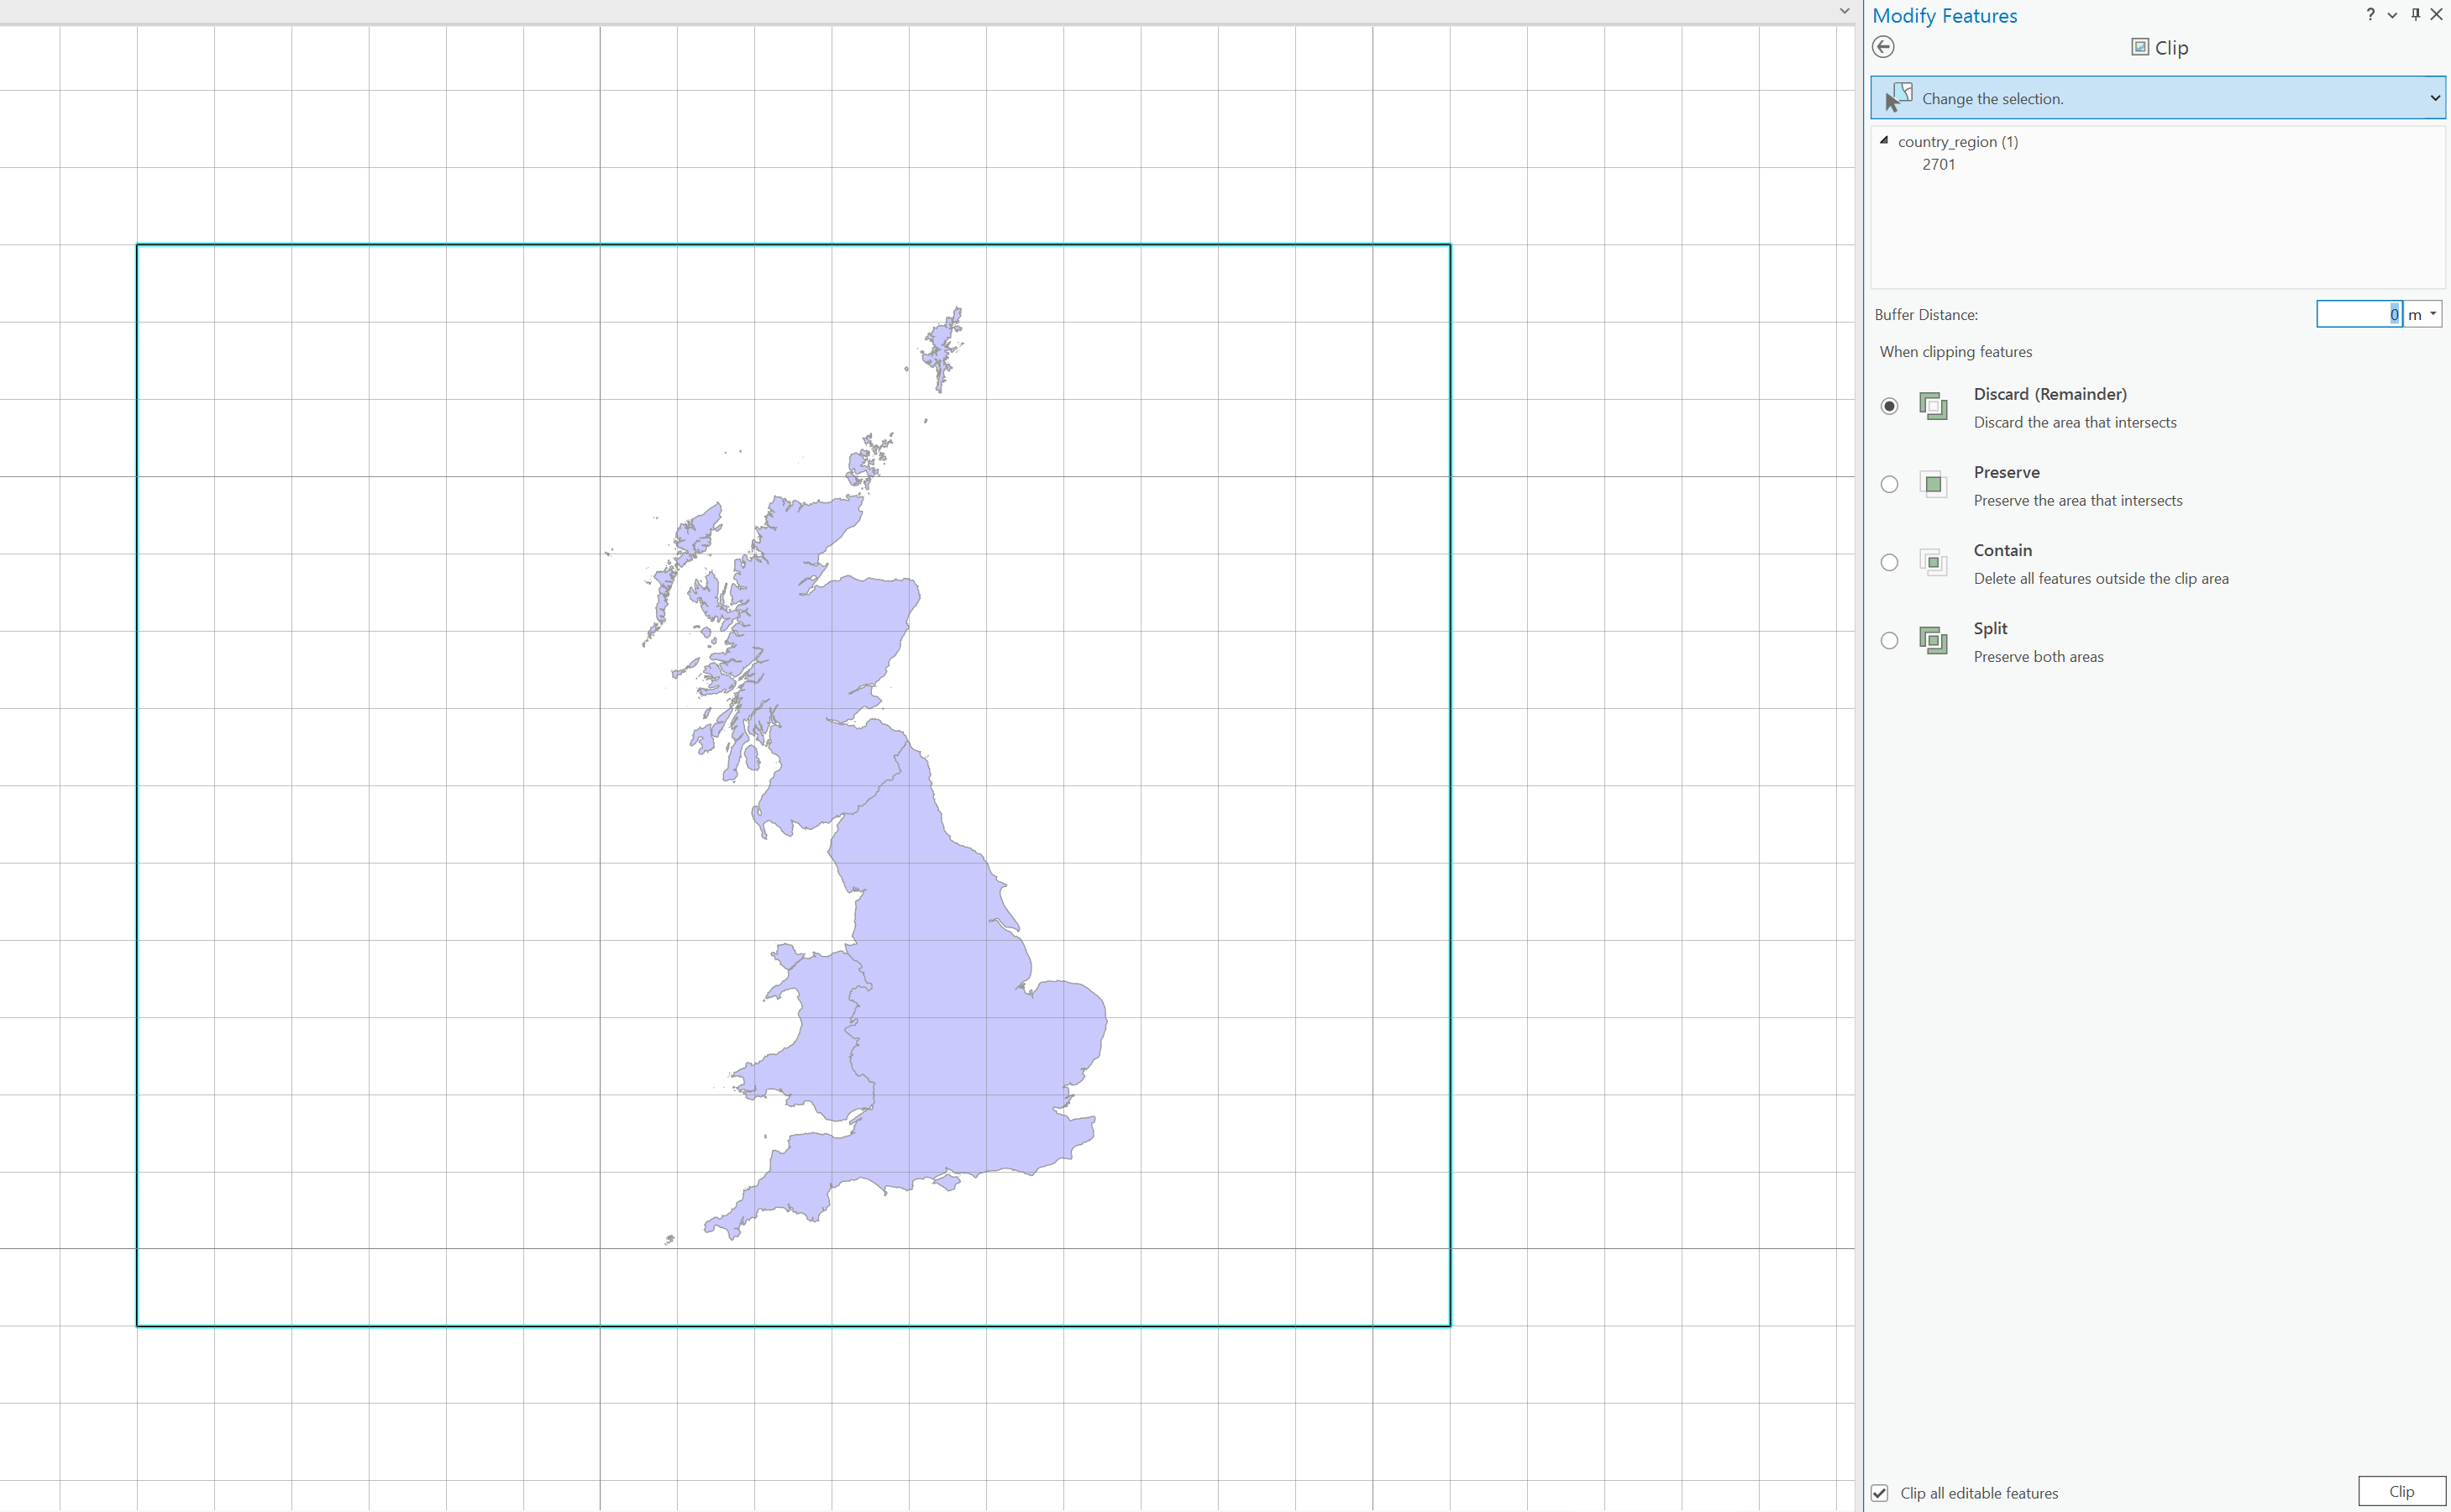2451x1512 pixels.
Task: Click the selection tool cursor icon
Action: 1897,98
